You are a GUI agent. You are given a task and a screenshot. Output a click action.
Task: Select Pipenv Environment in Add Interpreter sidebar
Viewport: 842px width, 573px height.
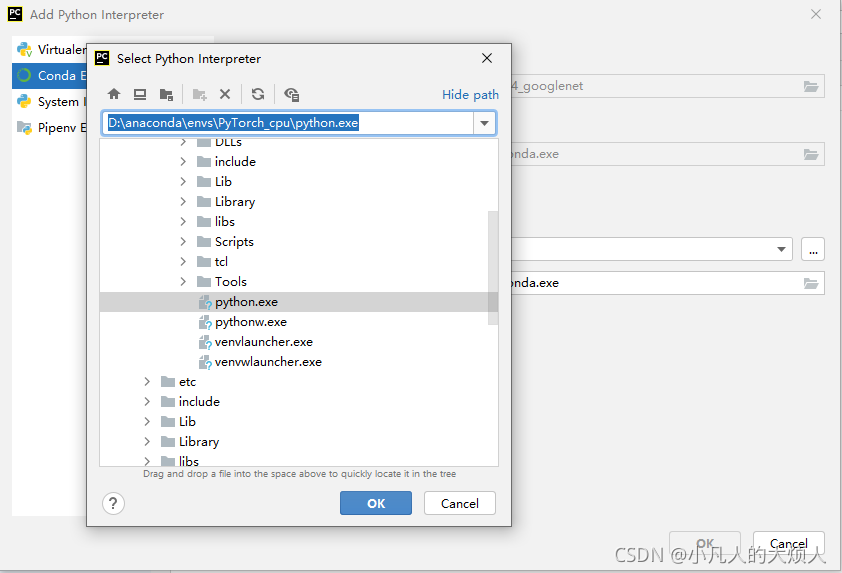pos(49,127)
